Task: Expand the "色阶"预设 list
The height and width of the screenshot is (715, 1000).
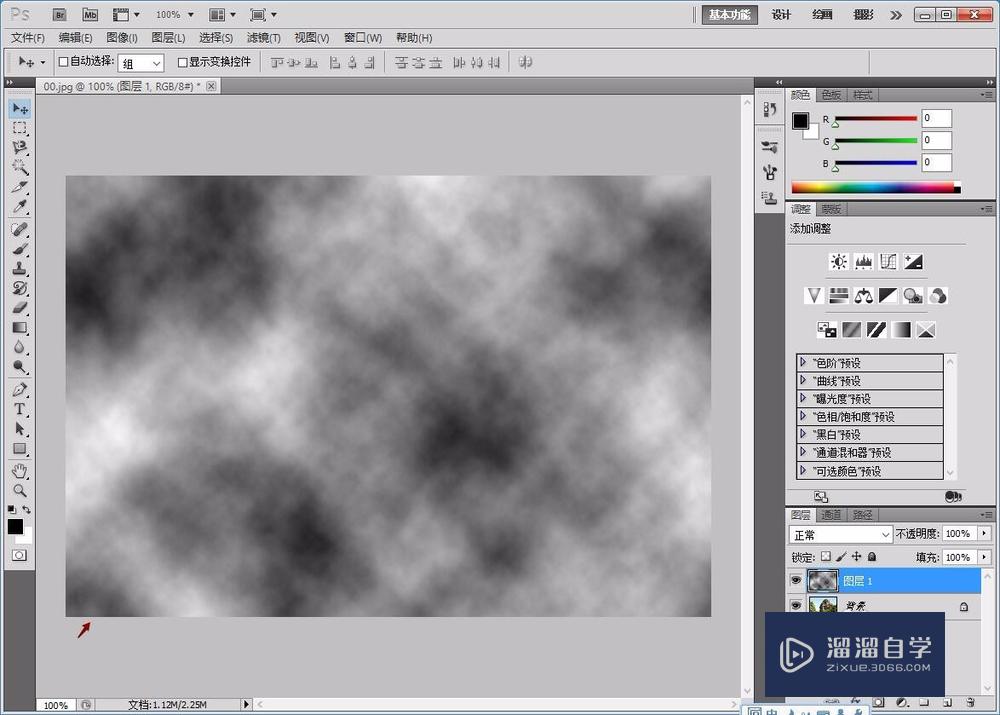Action: [x=803, y=363]
